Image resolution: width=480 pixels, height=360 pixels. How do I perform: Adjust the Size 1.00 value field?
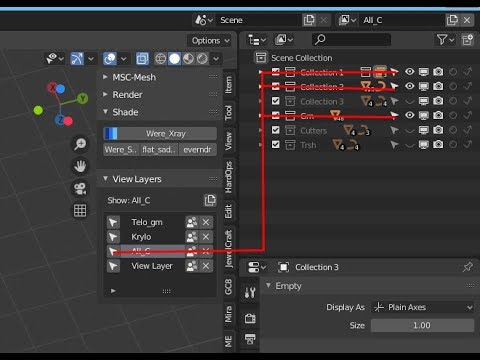click(x=423, y=325)
